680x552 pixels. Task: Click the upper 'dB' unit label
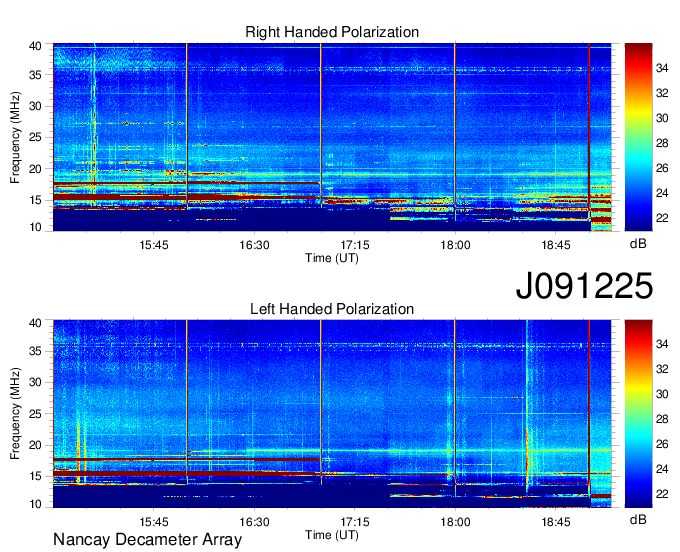coord(638,244)
